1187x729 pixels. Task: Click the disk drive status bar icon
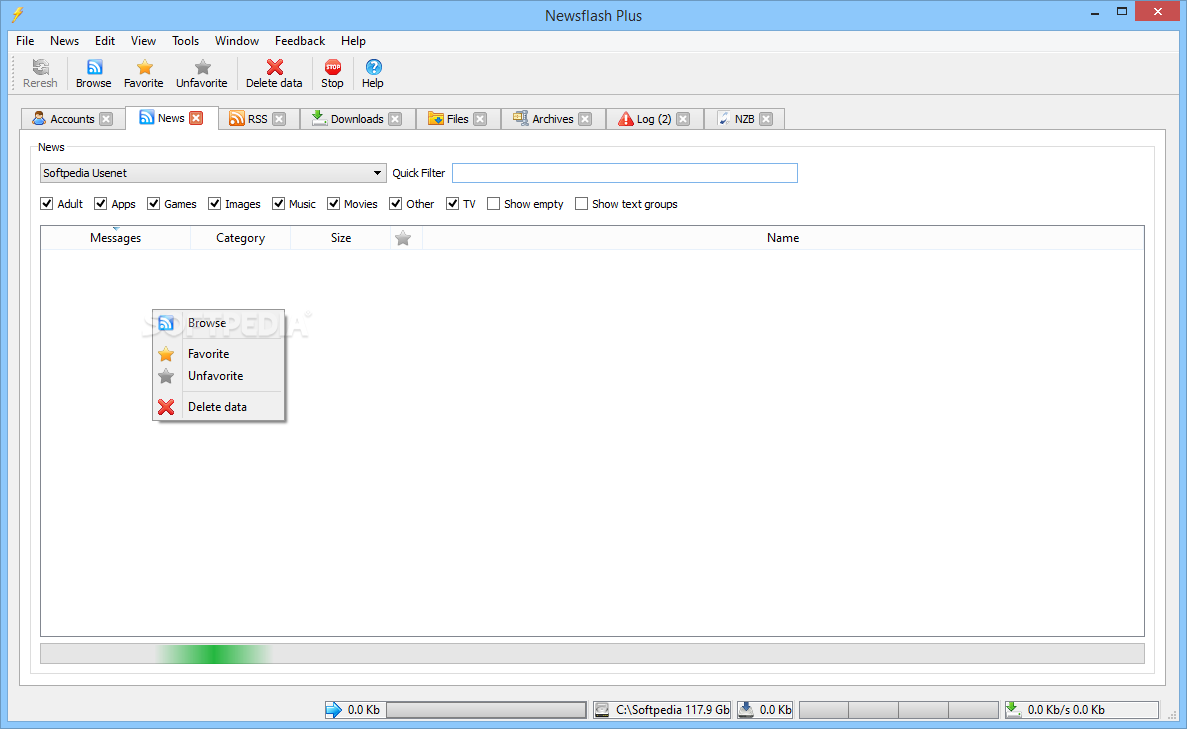tap(602, 710)
